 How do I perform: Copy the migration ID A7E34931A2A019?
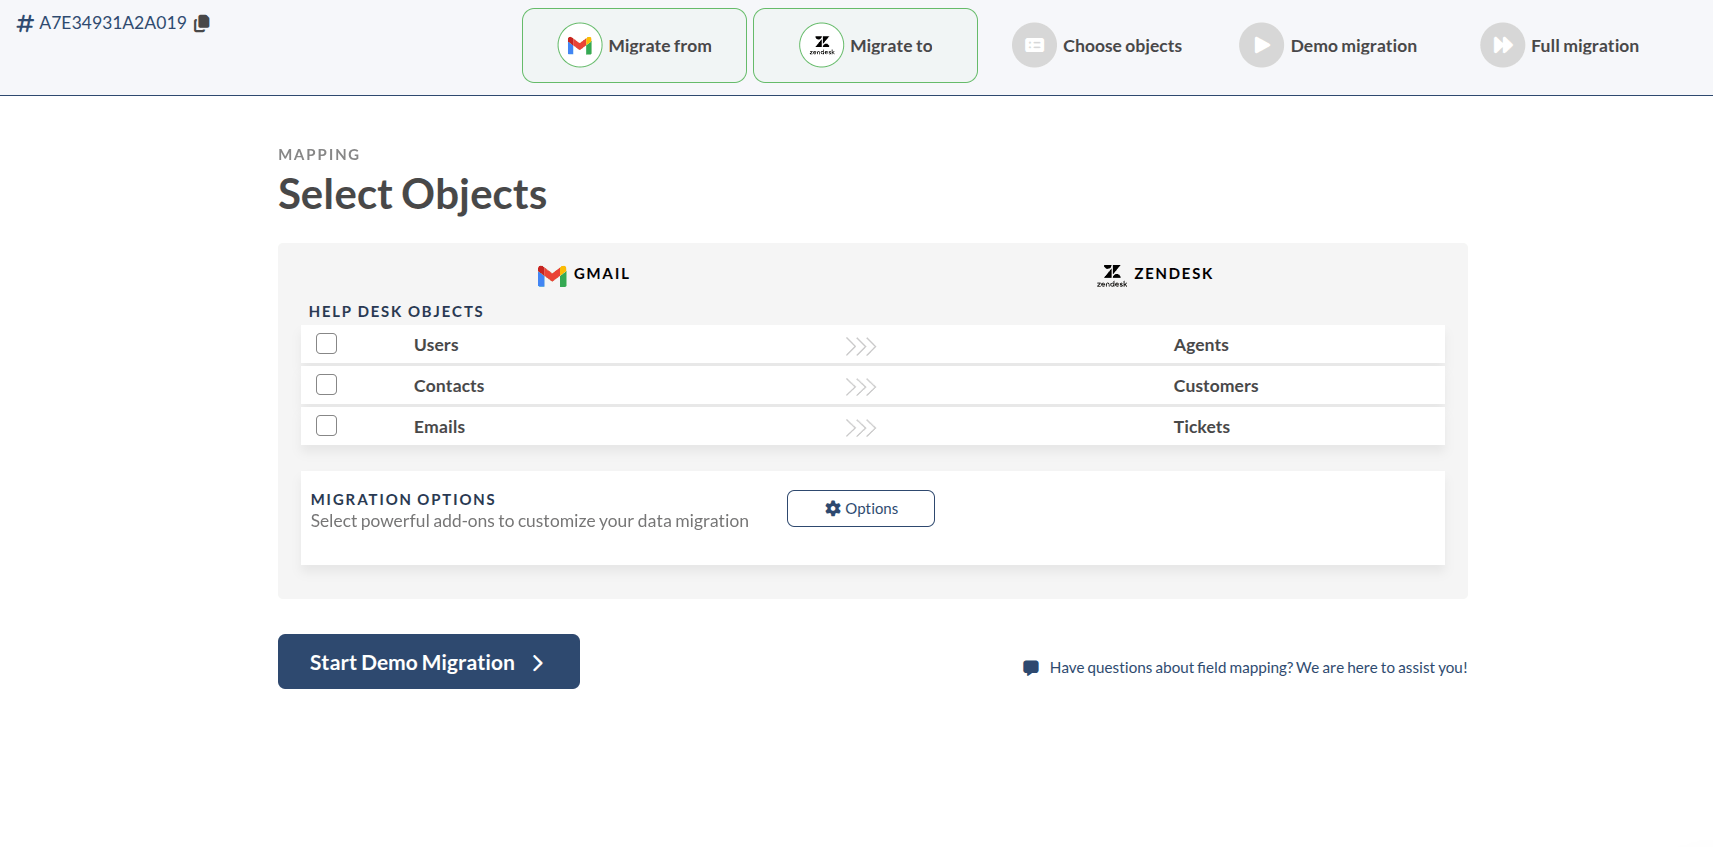coord(202,23)
